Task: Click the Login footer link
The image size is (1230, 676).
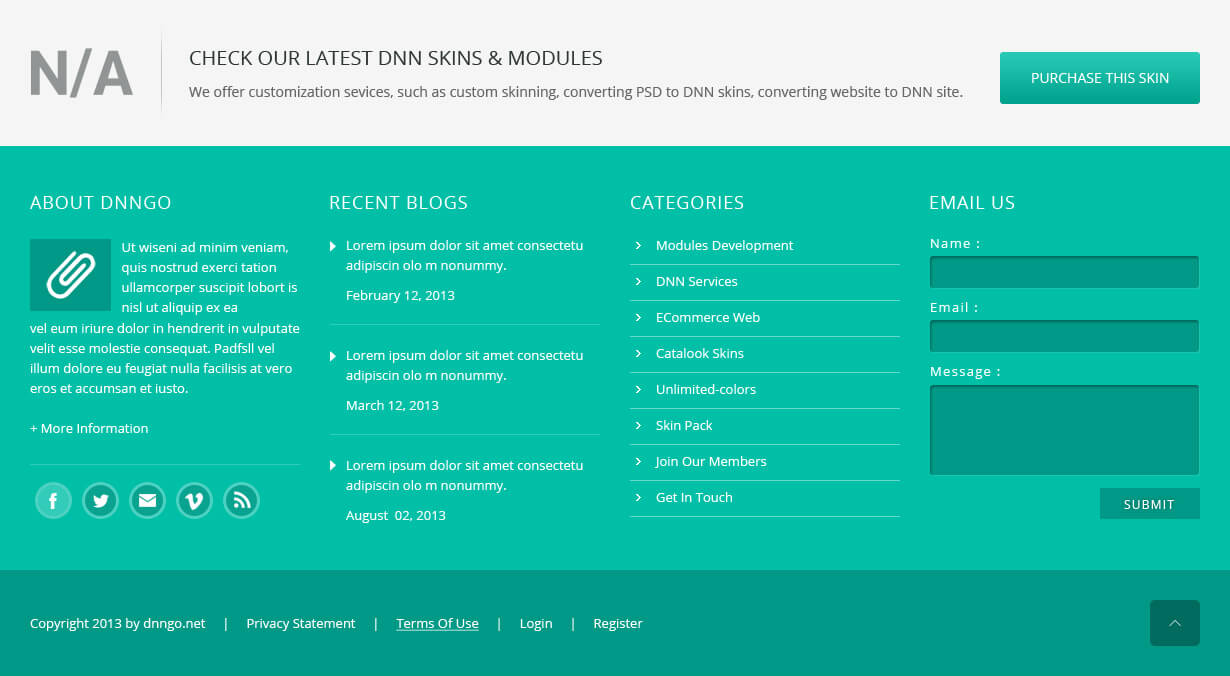Action: tap(536, 623)
